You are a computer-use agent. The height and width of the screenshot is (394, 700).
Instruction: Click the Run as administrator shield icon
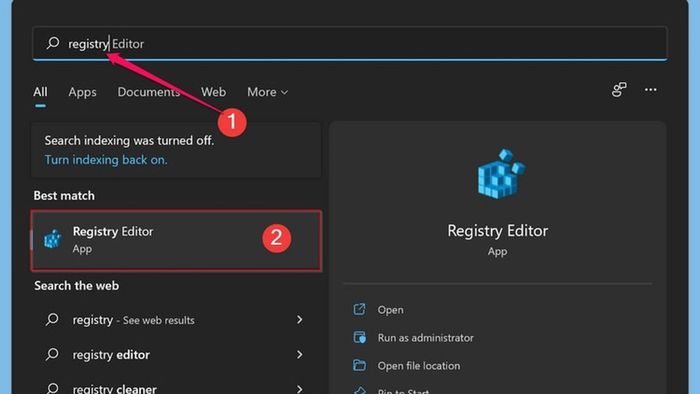[x=359, y=337]
